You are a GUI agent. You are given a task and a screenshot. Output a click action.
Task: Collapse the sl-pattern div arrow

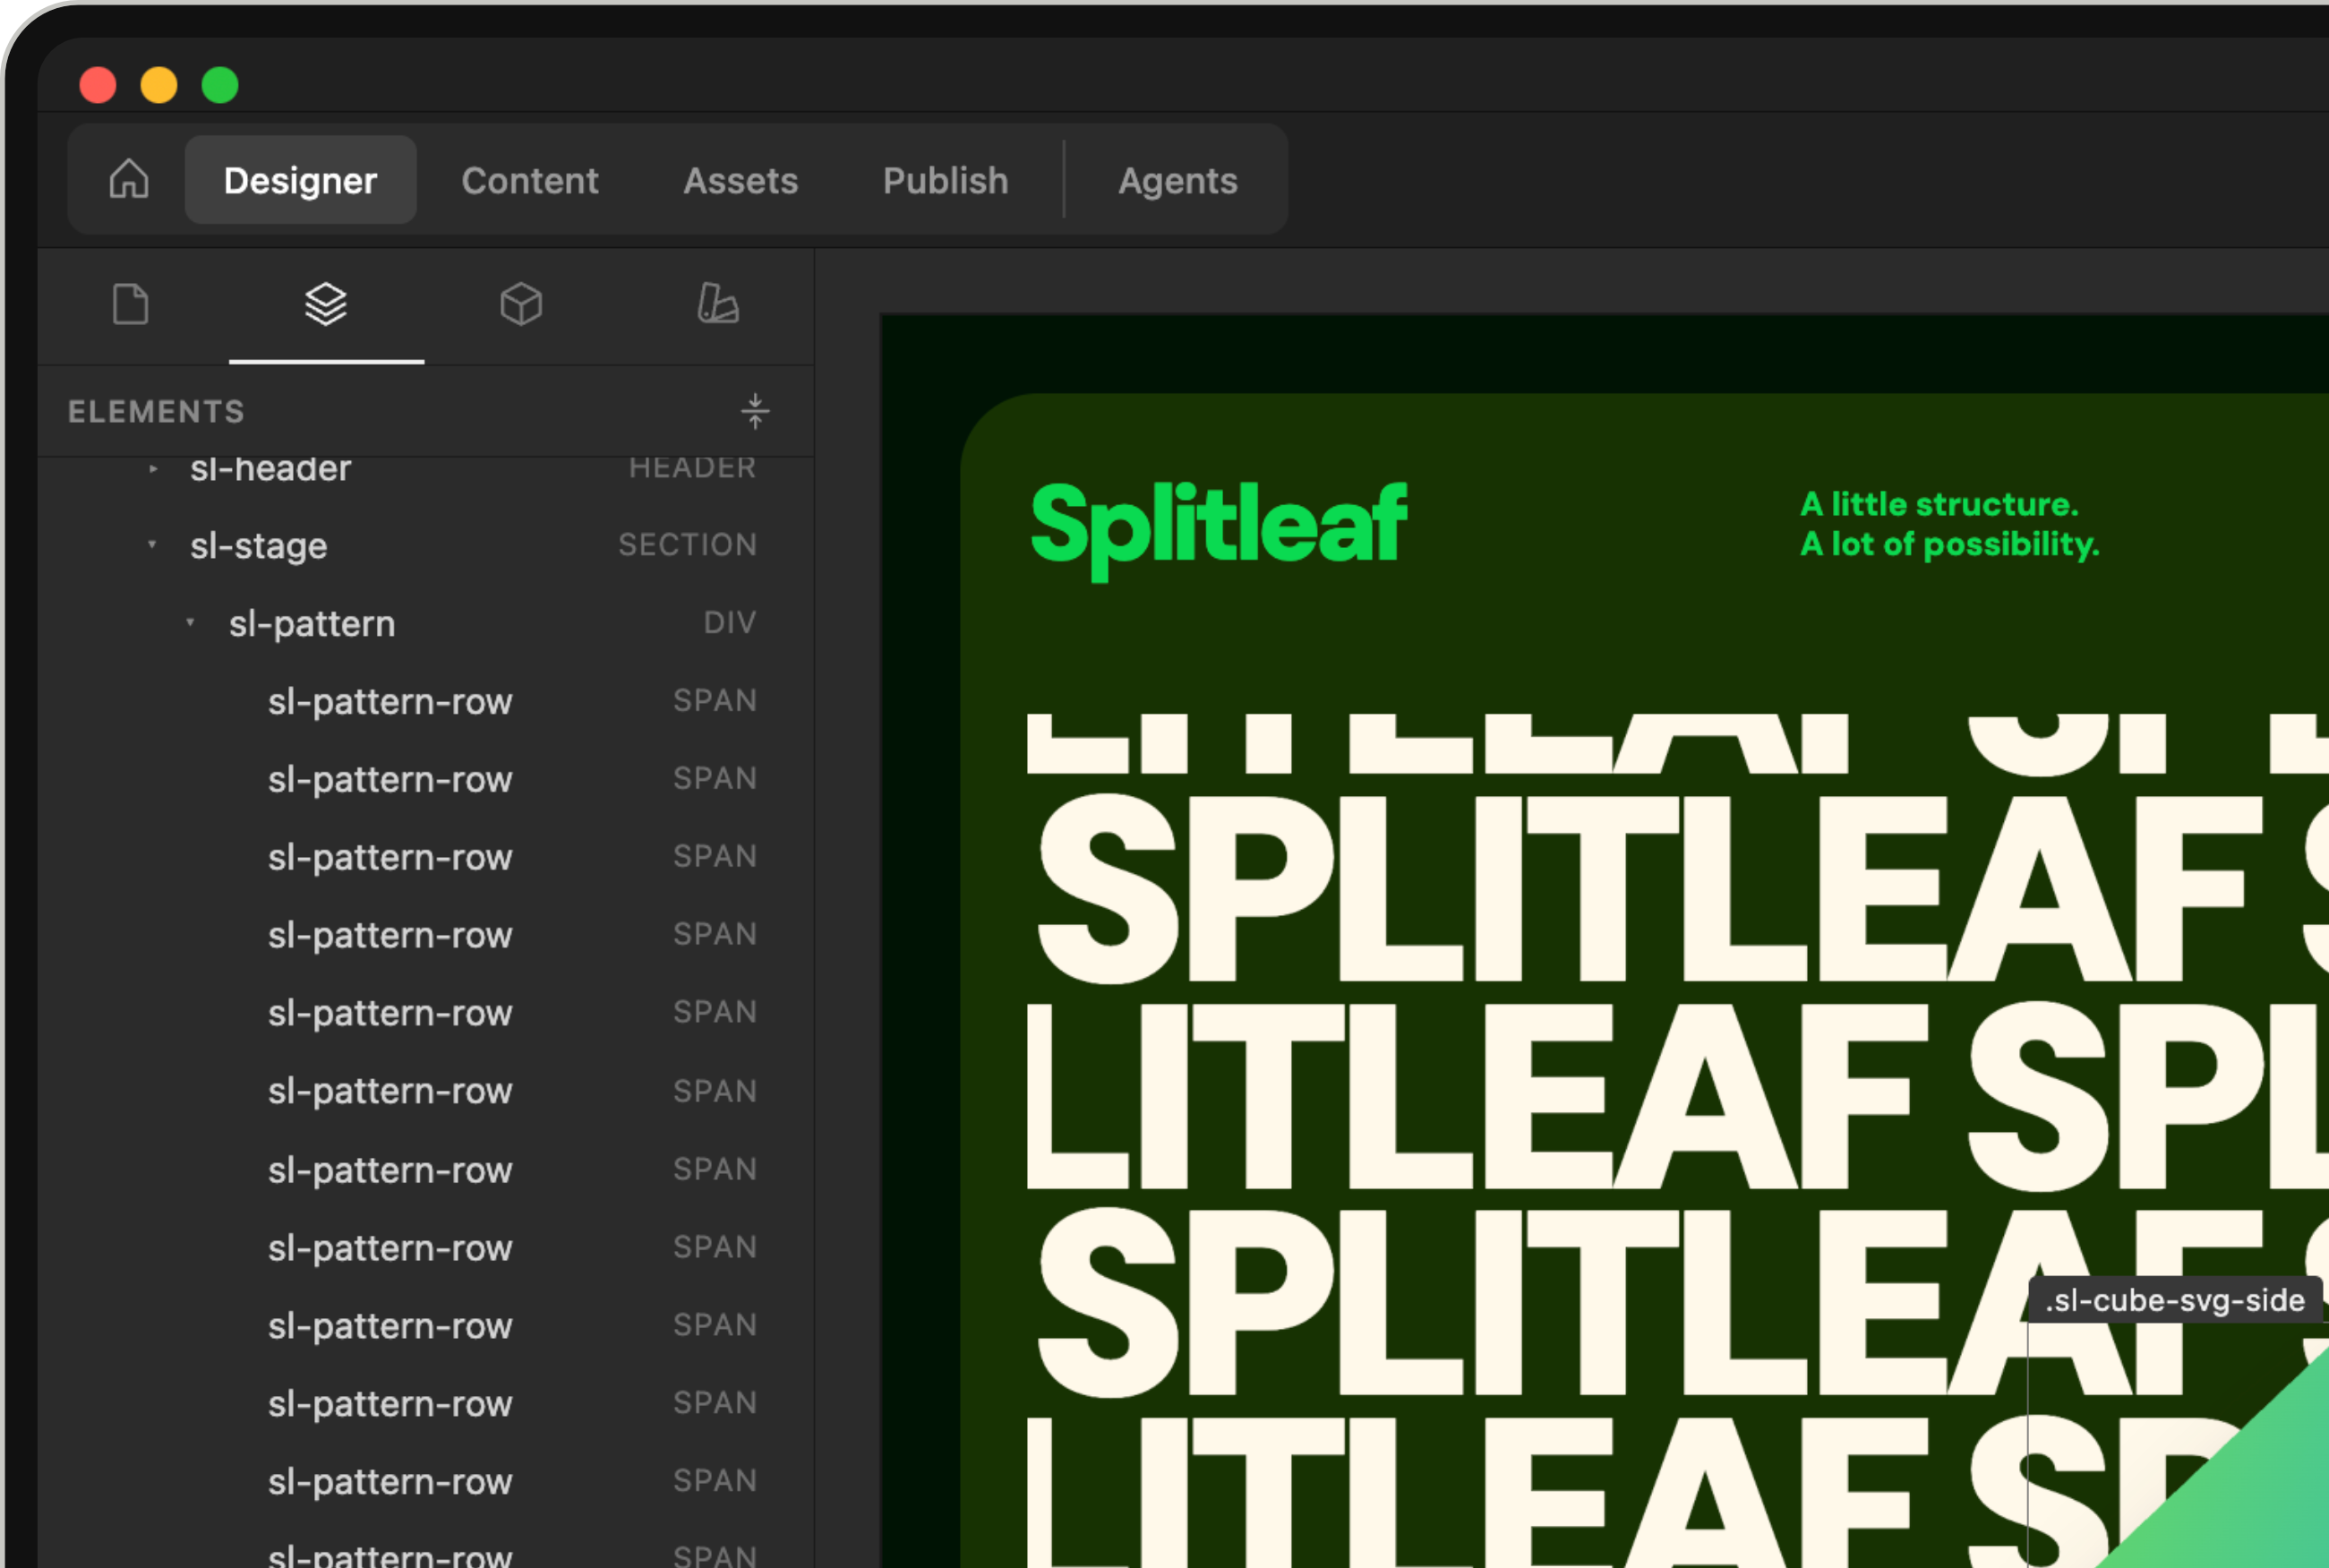point(190,622)
